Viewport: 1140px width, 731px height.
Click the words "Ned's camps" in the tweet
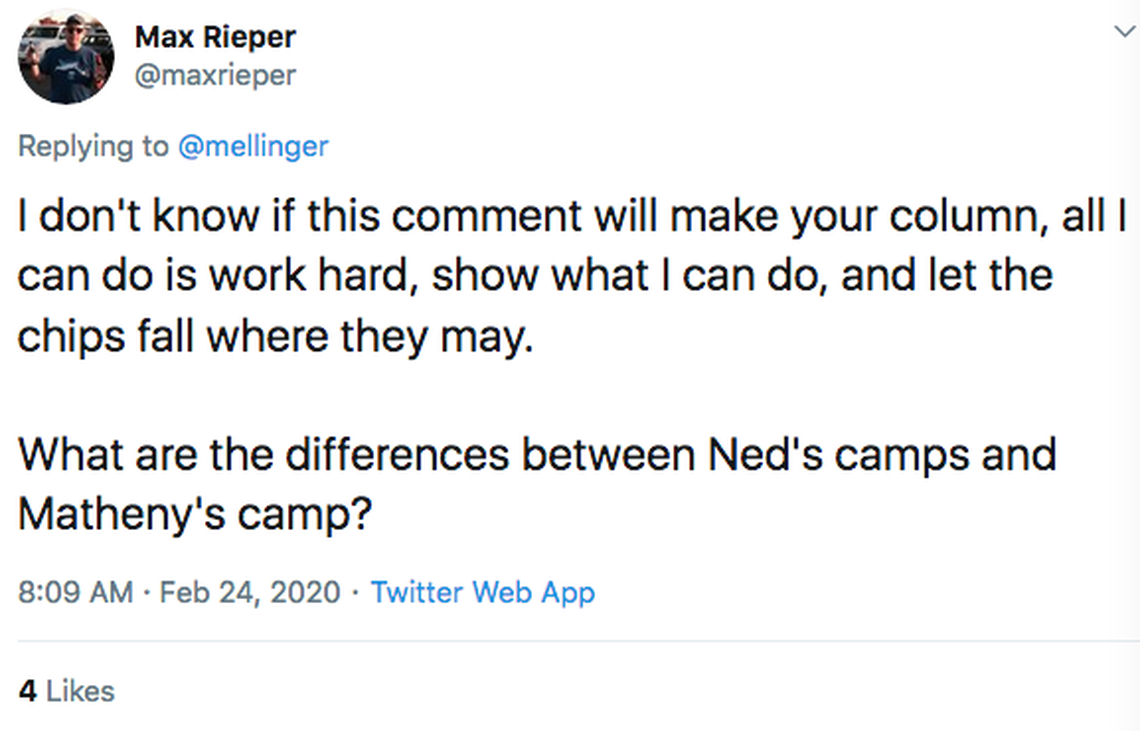[x=829, y=455]
